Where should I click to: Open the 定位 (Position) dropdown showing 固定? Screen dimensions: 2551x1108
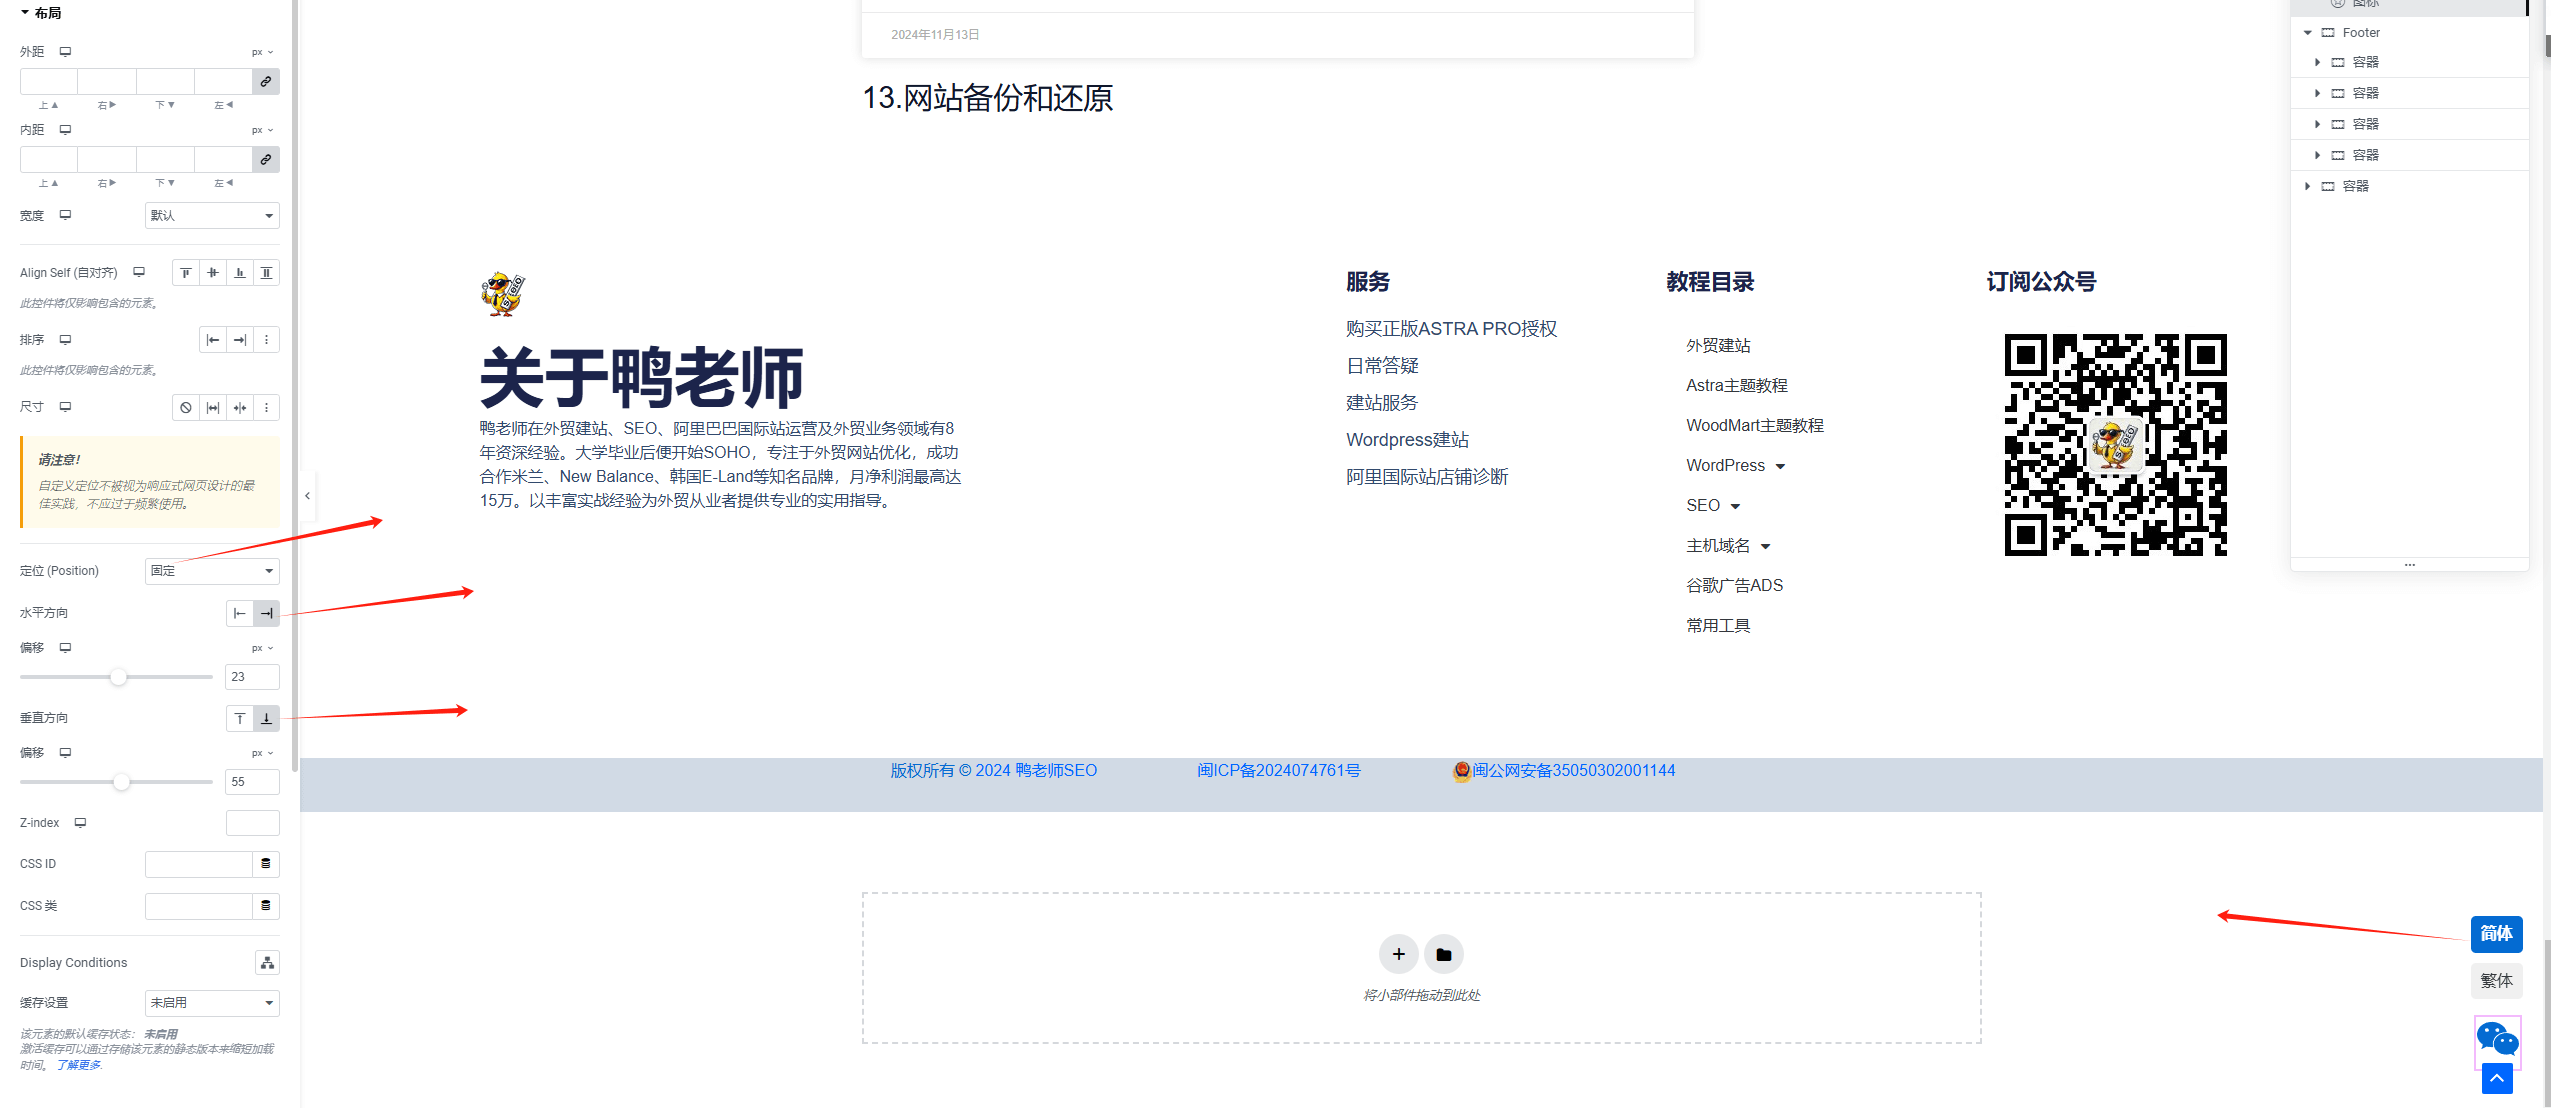[x=212, y=571]
